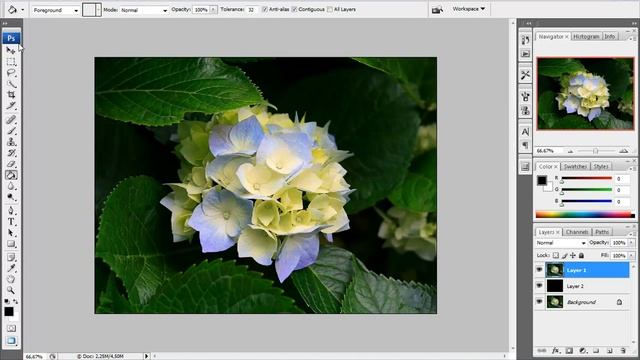Screen dimensions: 640x360
Task: Select the Dodge tool
Action: coord(11,197)
